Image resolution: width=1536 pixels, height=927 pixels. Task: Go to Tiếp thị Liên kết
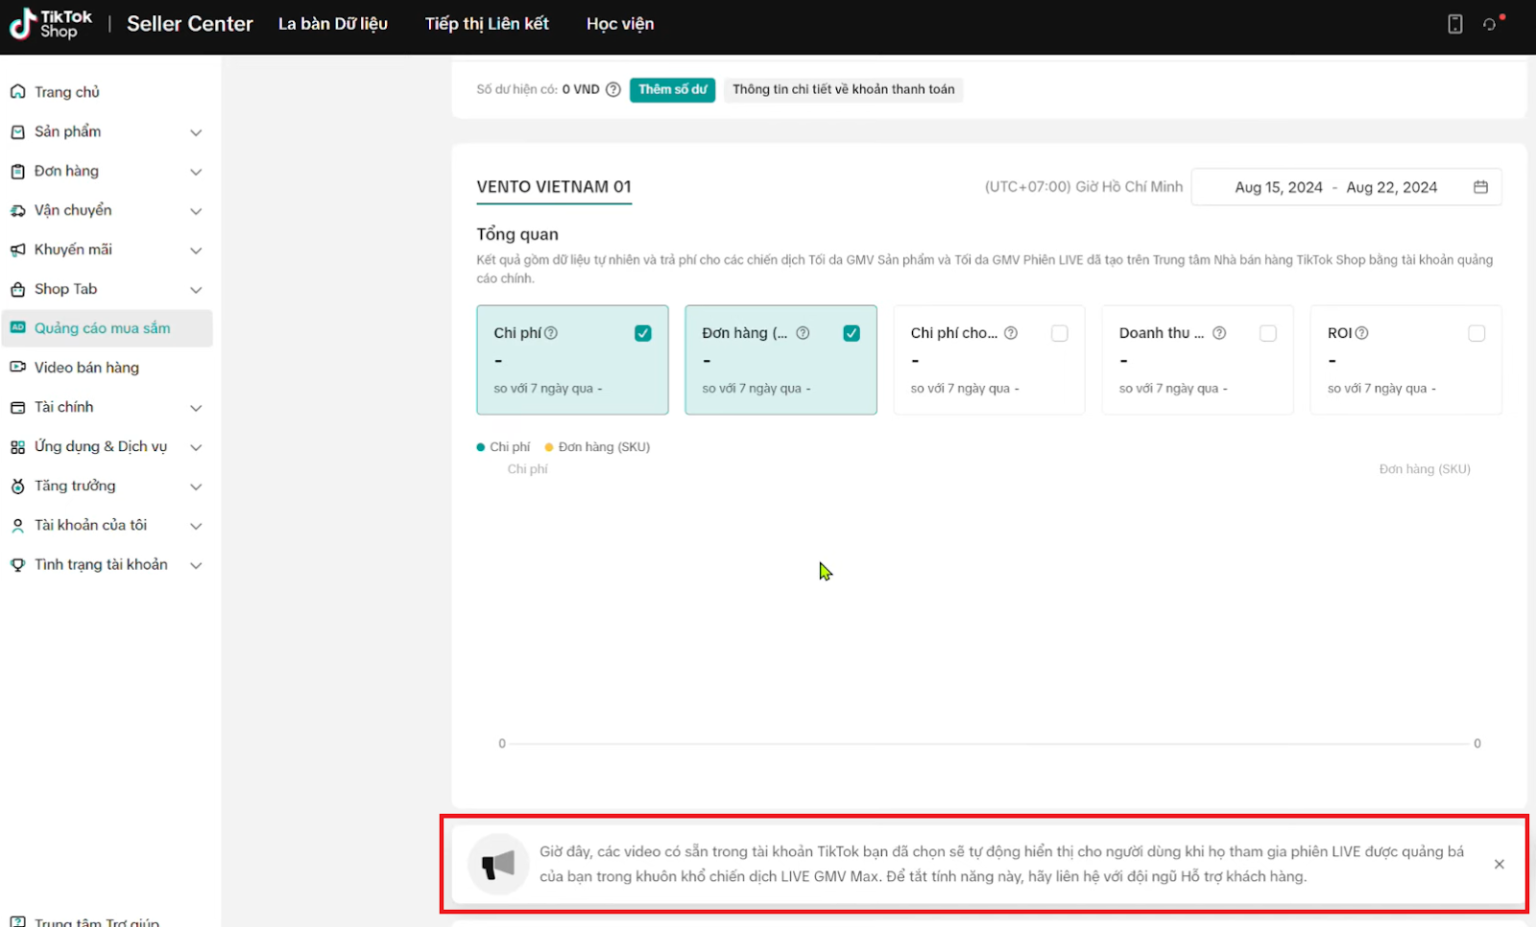coord(486,24)
